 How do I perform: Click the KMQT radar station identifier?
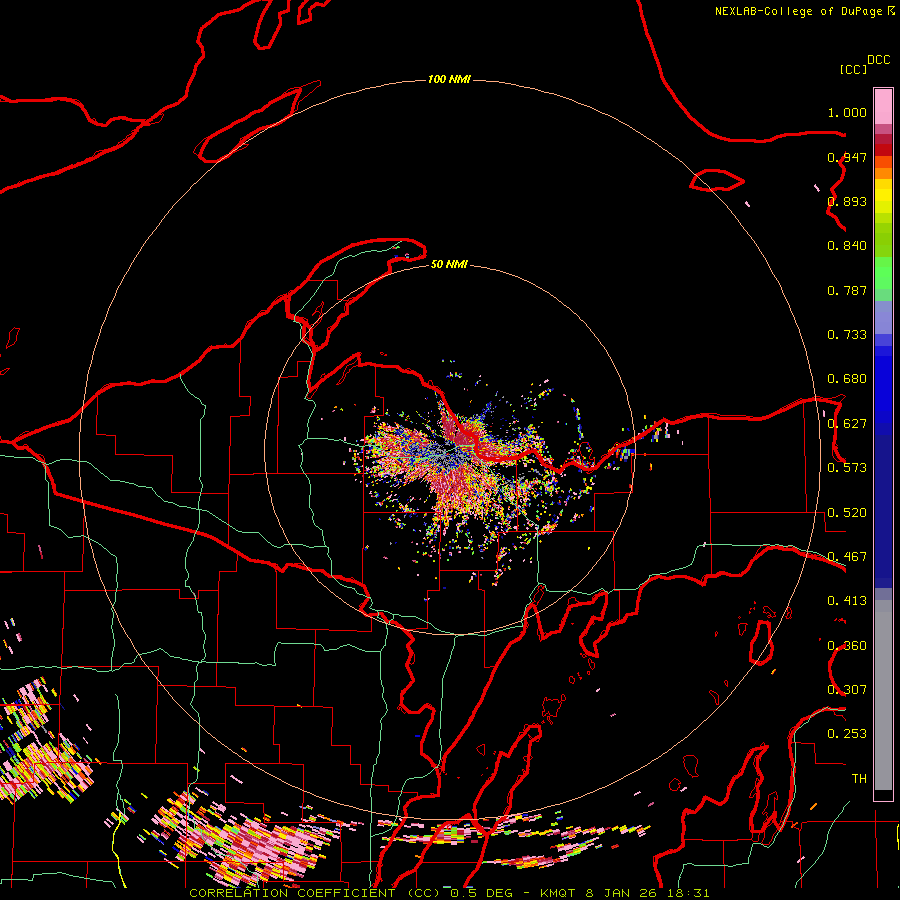[x=557, y=893]
